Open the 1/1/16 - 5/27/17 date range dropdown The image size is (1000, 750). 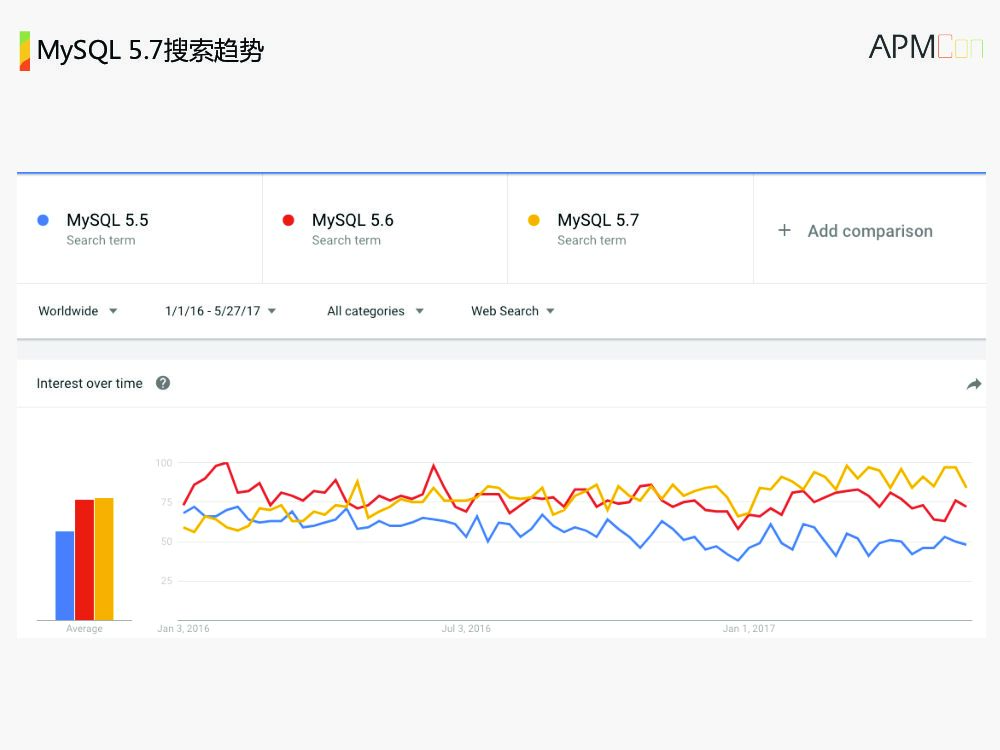pos(220,311)
